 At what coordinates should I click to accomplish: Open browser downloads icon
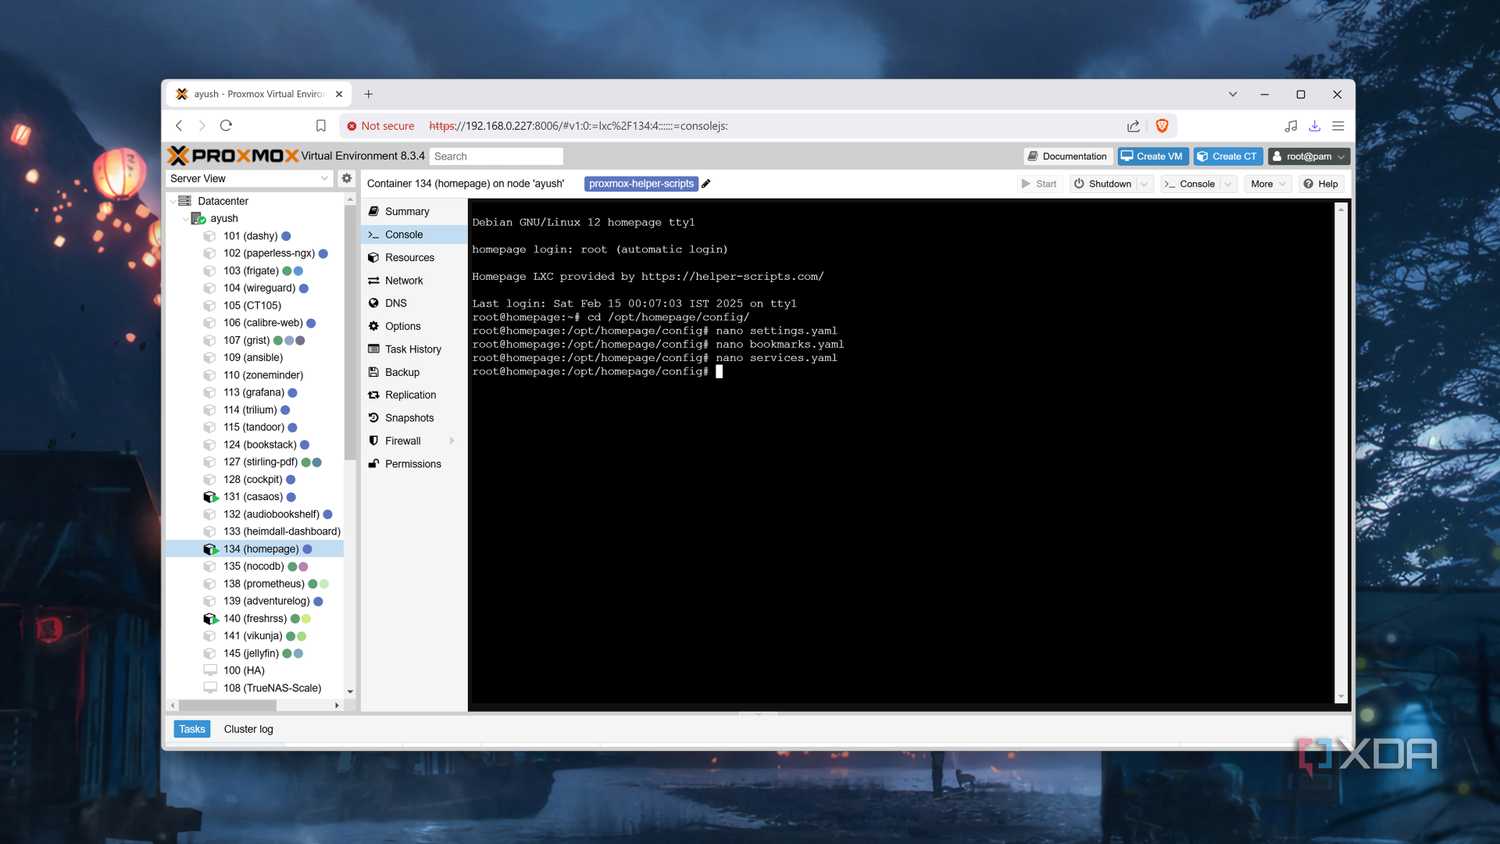pyautogui.click(x=1315, y=126)
